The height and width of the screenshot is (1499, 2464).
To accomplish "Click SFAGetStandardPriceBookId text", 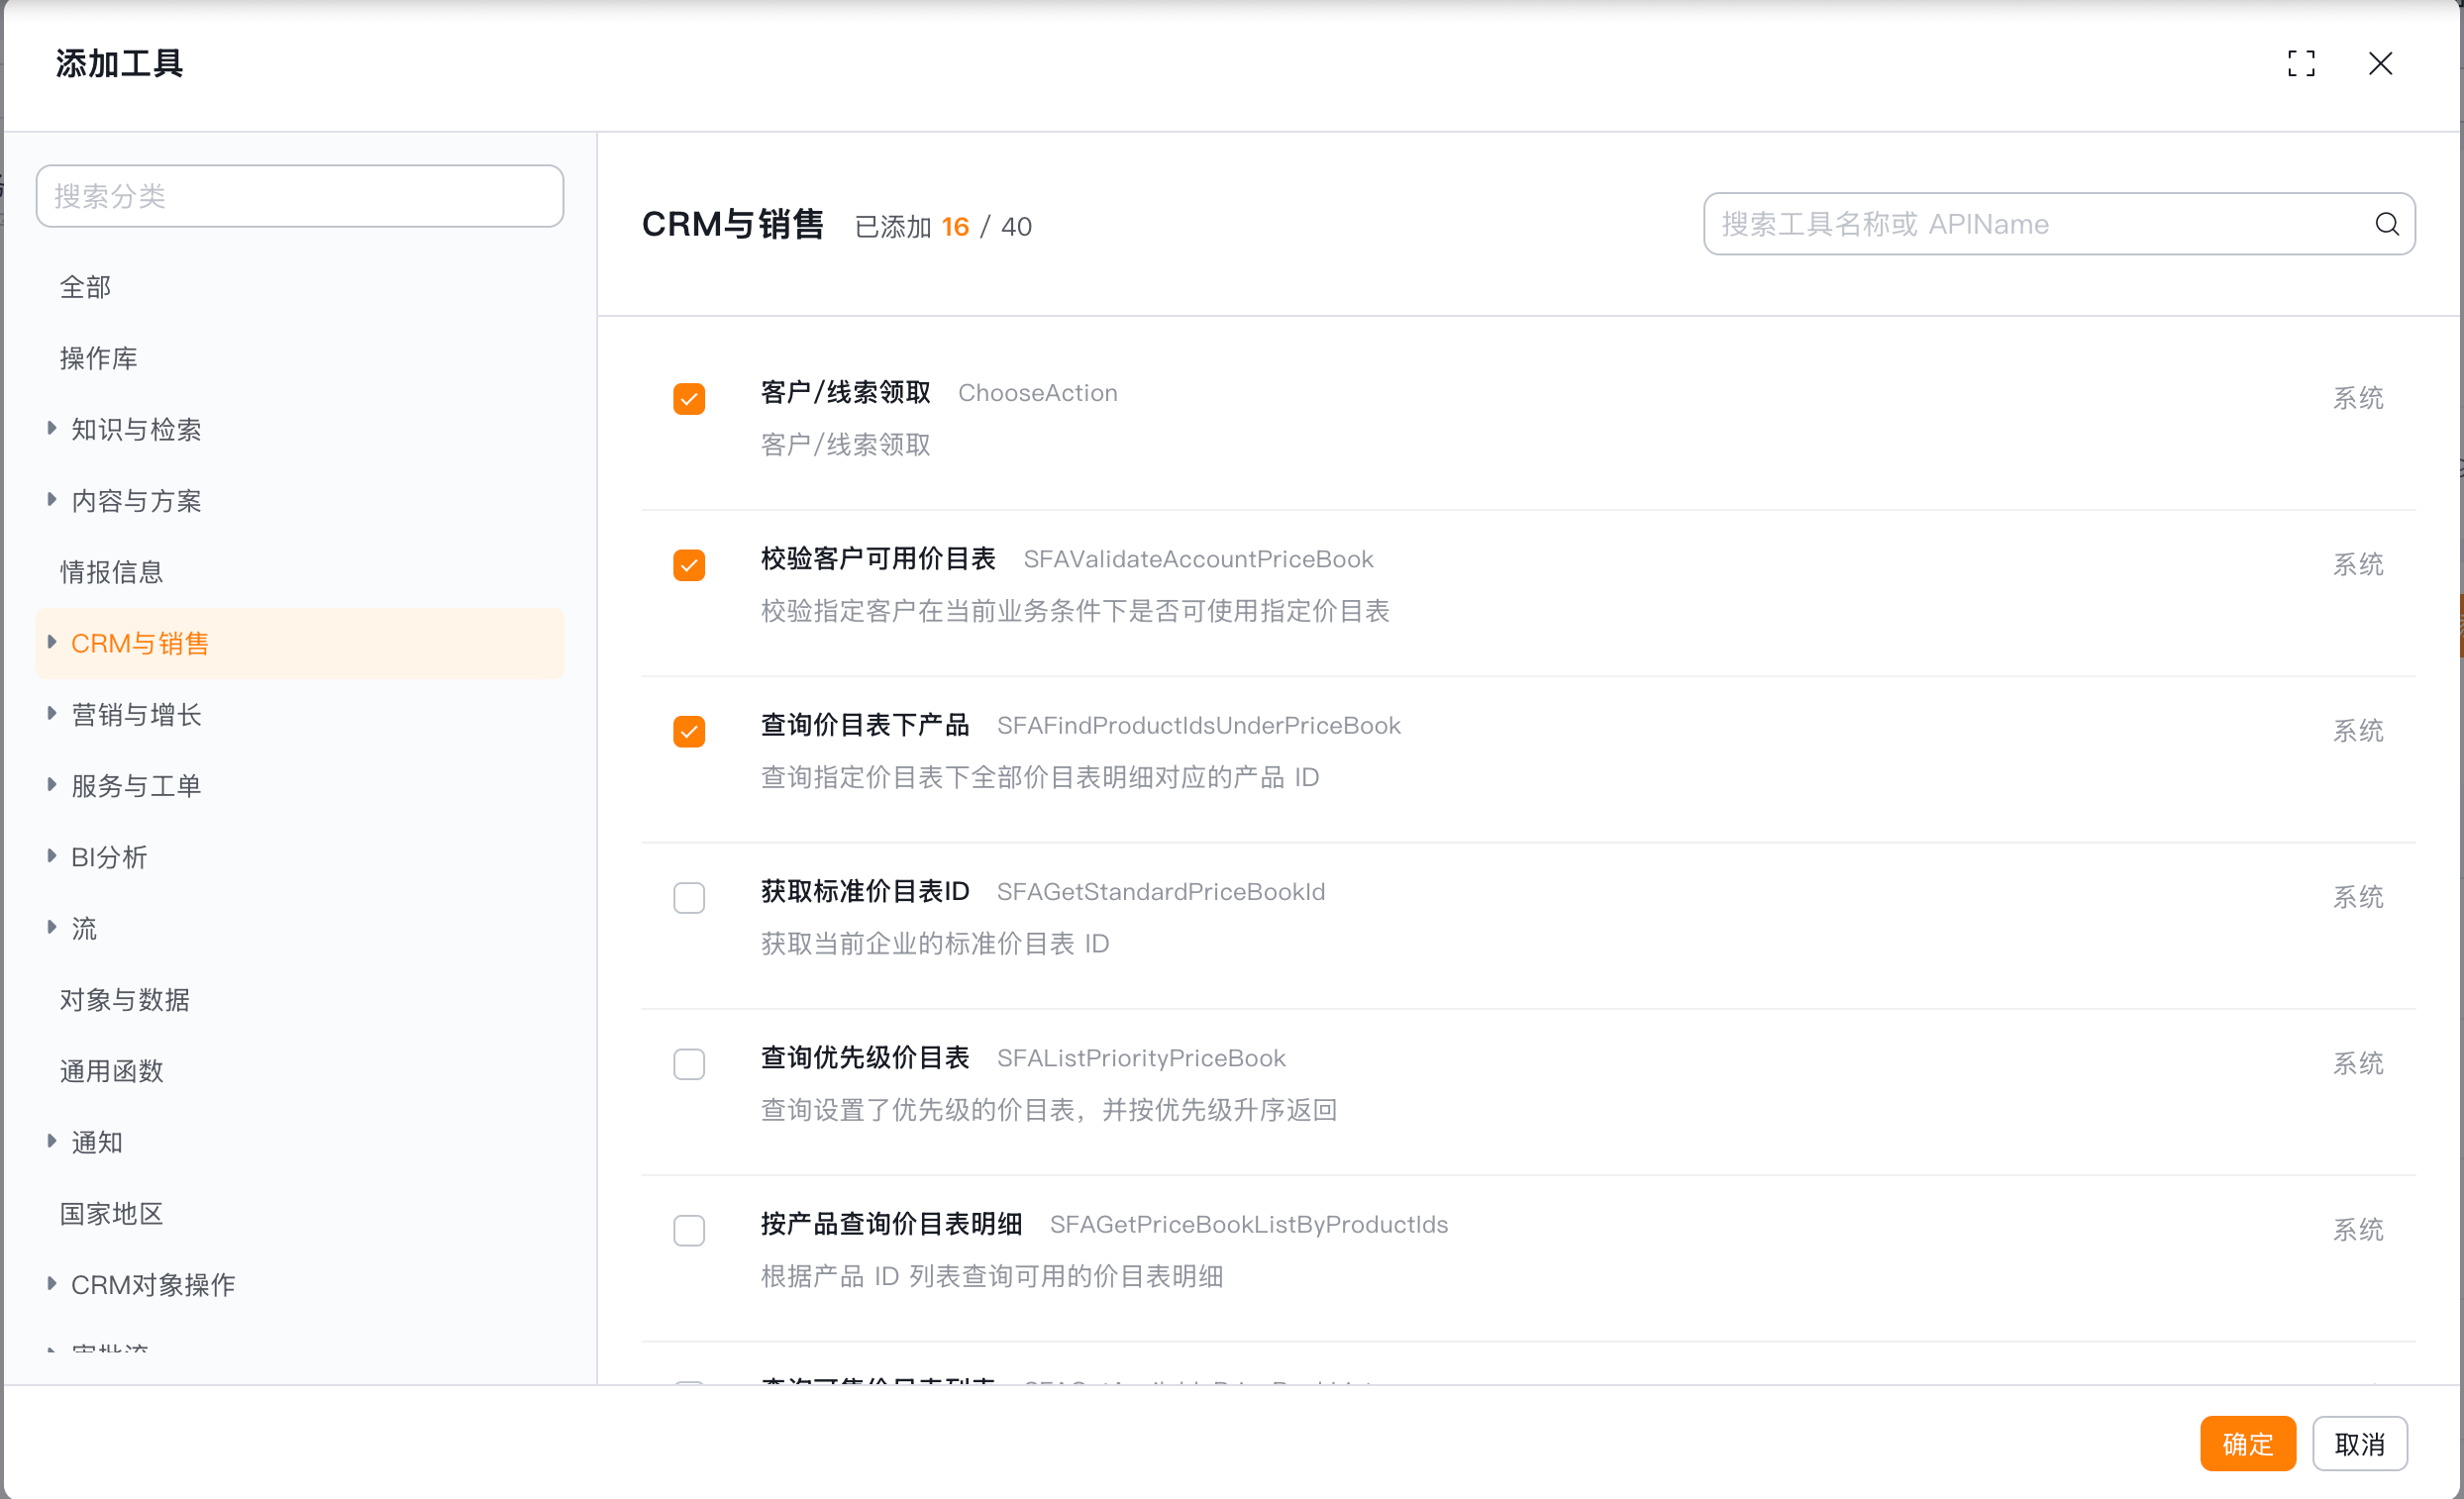I will click(1160, 892).
